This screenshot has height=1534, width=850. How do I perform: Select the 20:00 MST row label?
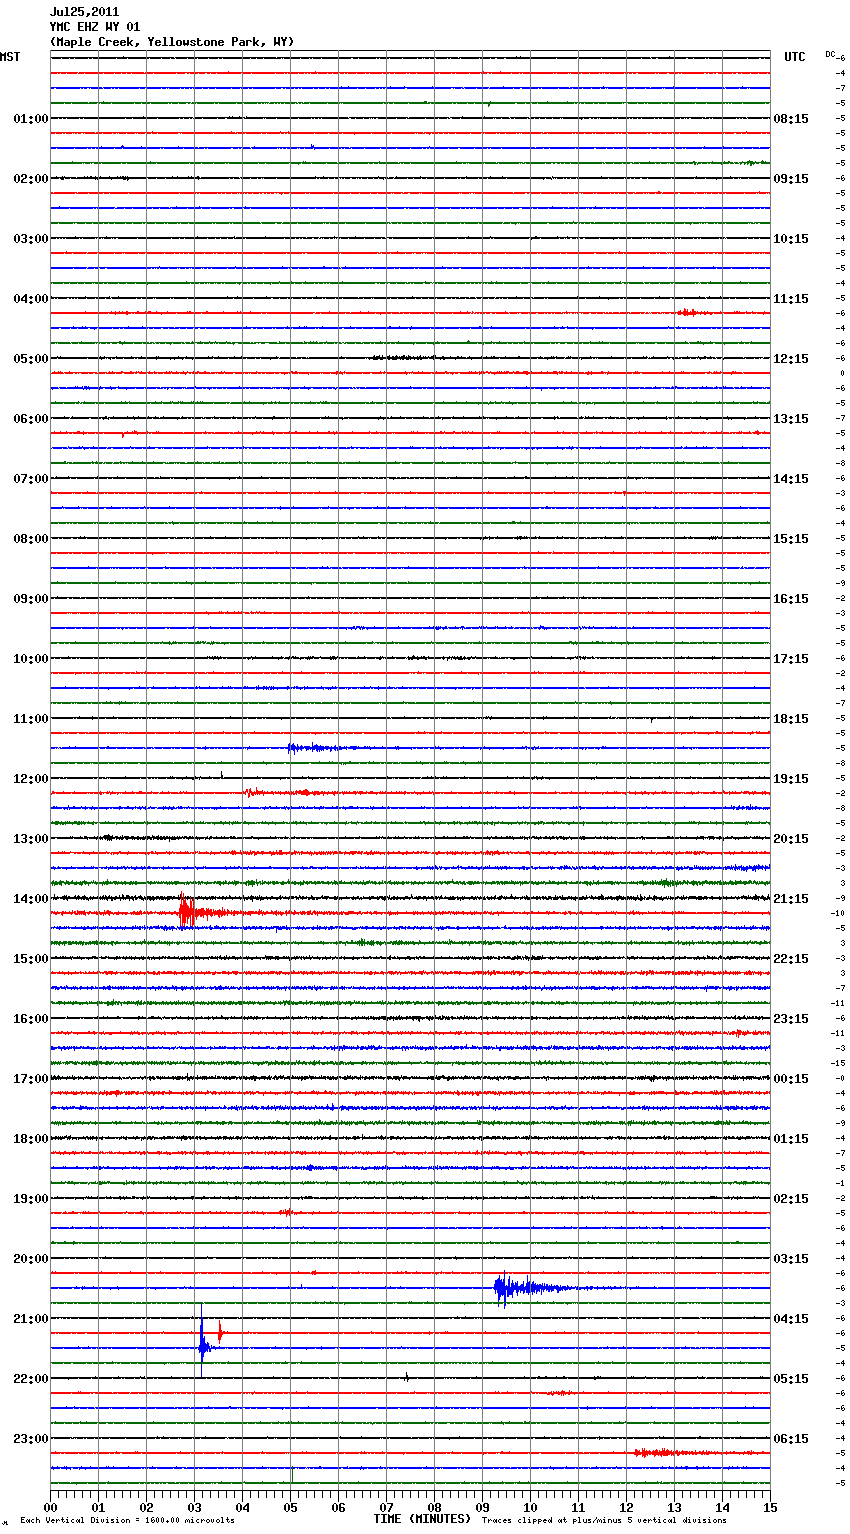click(x=30, y=1259)
